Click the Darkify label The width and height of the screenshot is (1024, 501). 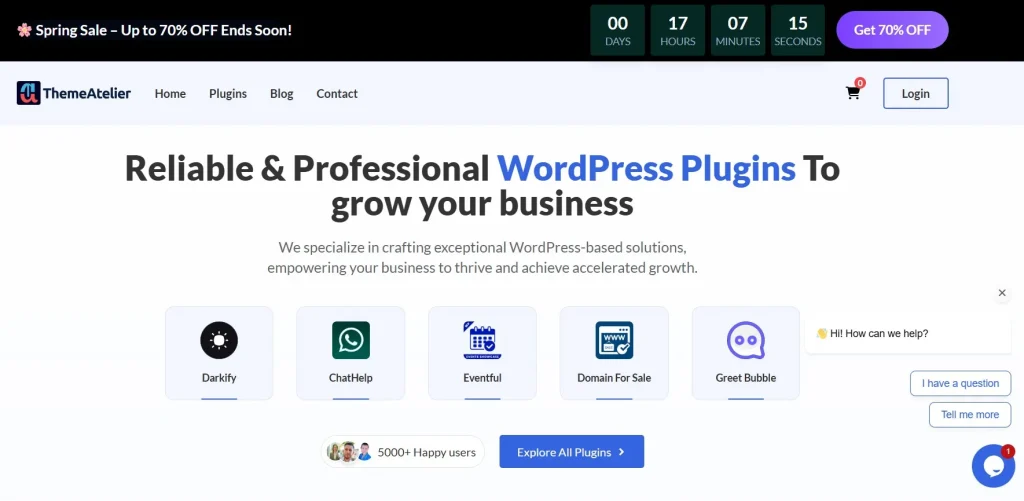tap(219, 378)
